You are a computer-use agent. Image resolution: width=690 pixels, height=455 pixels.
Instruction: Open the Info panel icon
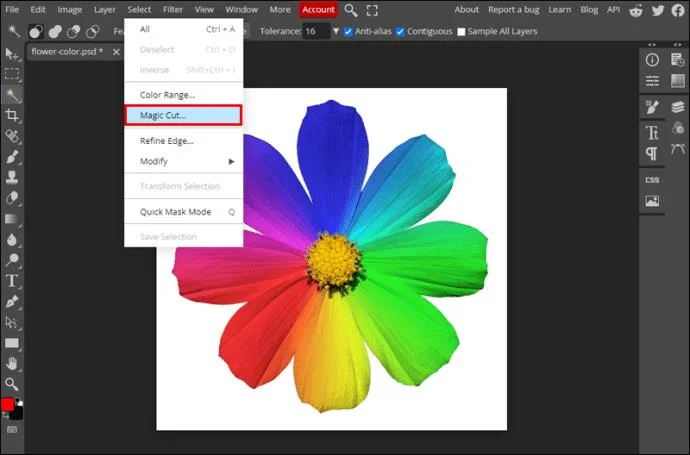point(652,60)
